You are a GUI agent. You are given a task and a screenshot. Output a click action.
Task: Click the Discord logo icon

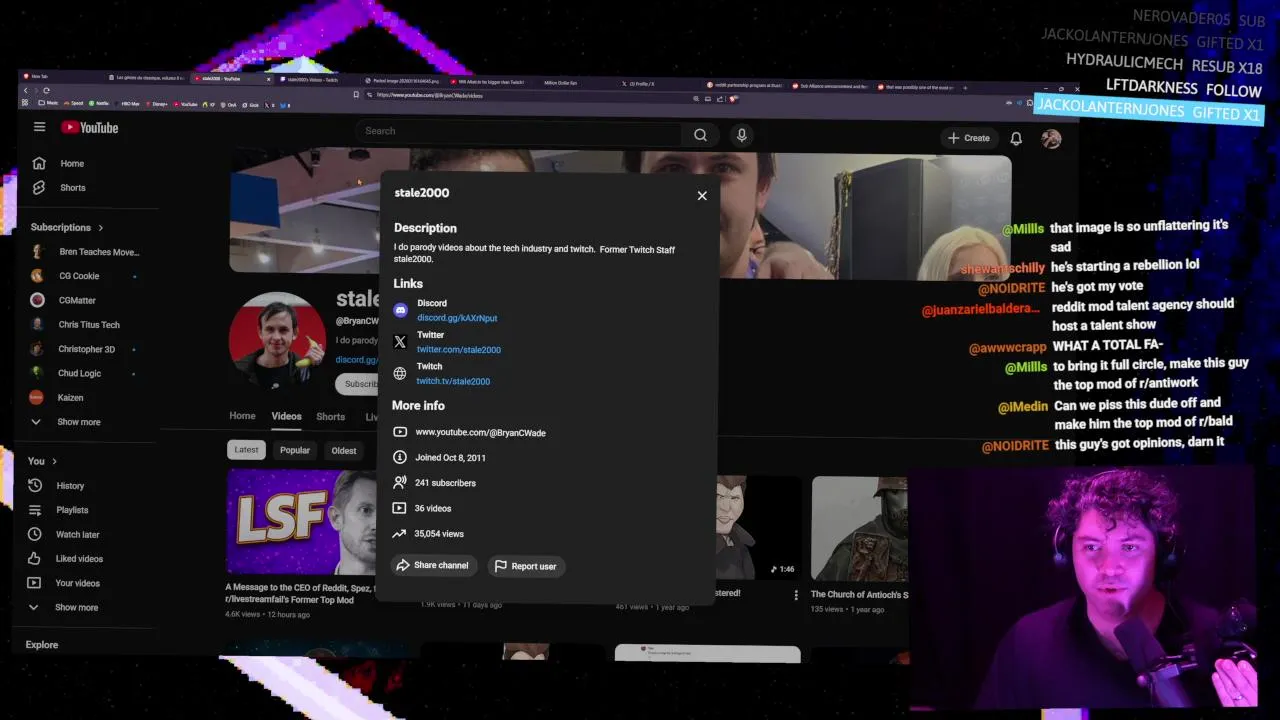[400, 311]
